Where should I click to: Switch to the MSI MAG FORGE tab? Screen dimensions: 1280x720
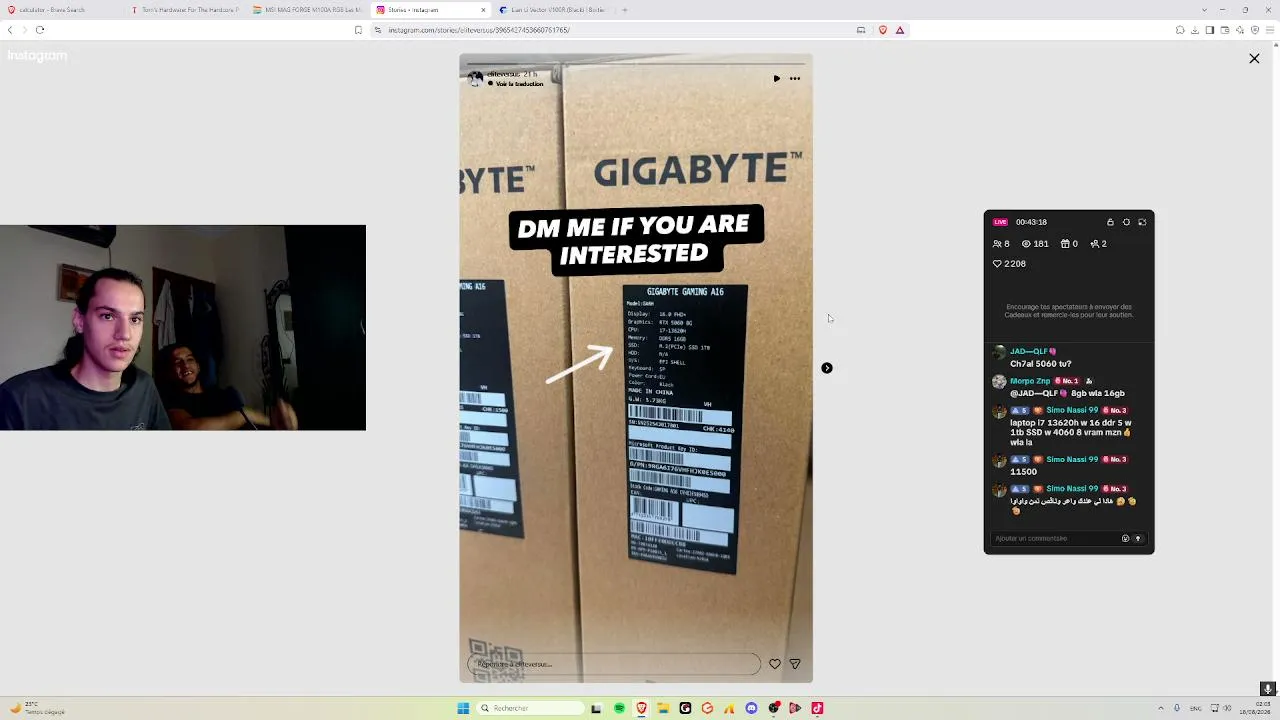click(x=308, y=10)
